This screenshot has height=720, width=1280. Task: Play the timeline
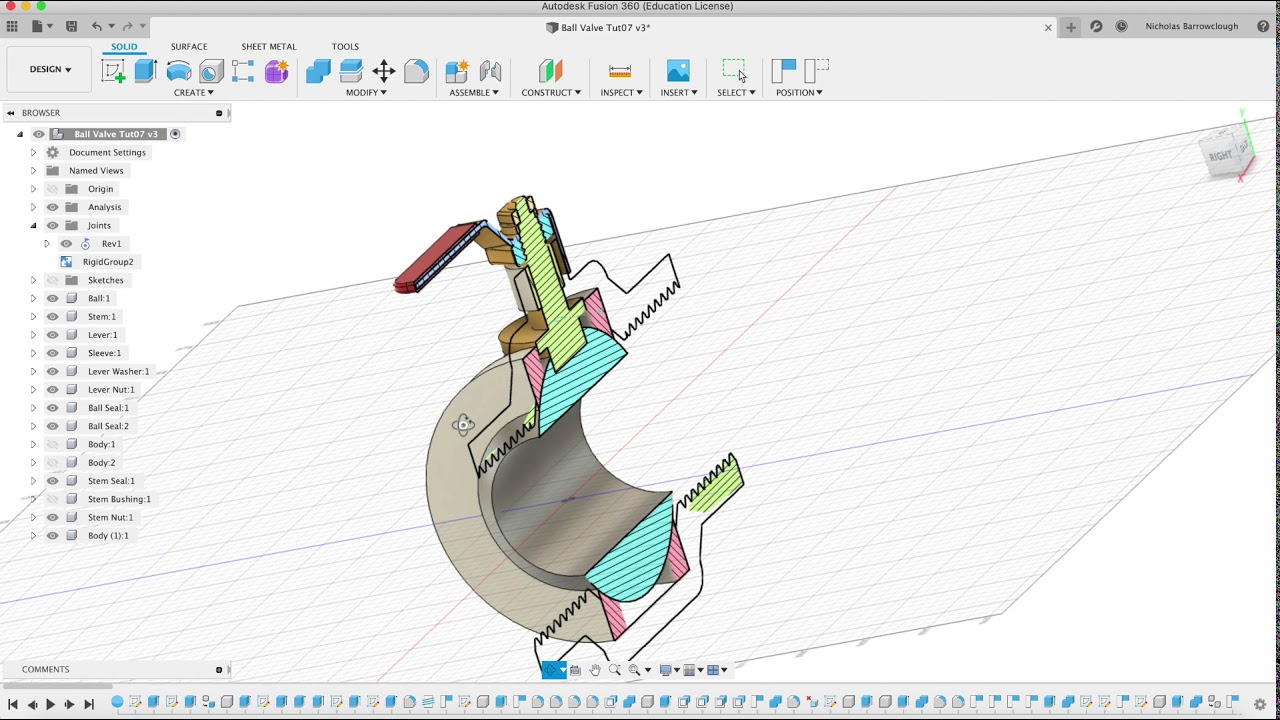[50, 704]
